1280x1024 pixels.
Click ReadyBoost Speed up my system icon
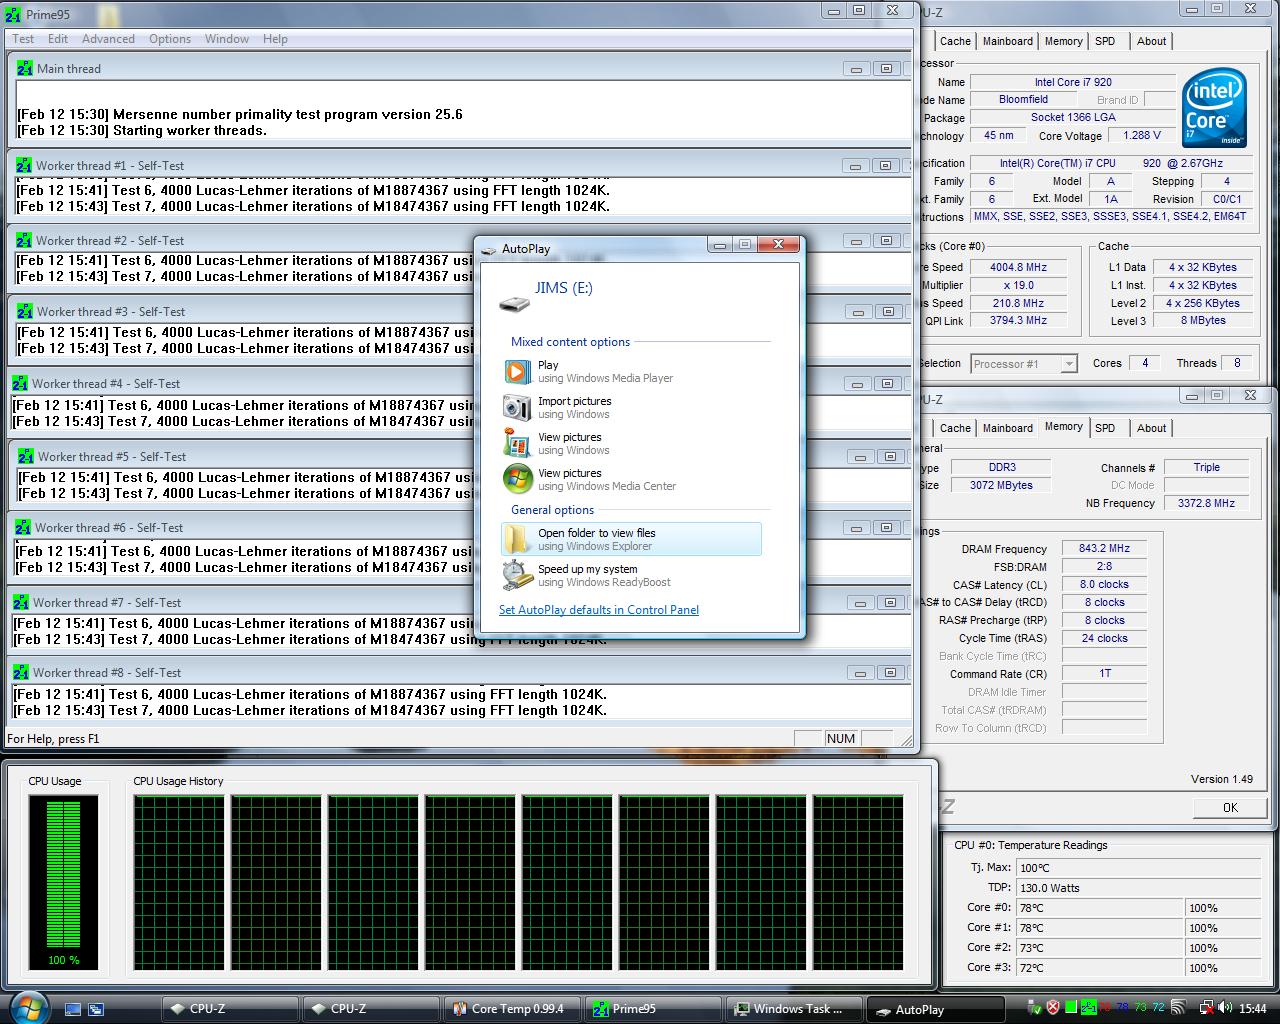[517, 575]
